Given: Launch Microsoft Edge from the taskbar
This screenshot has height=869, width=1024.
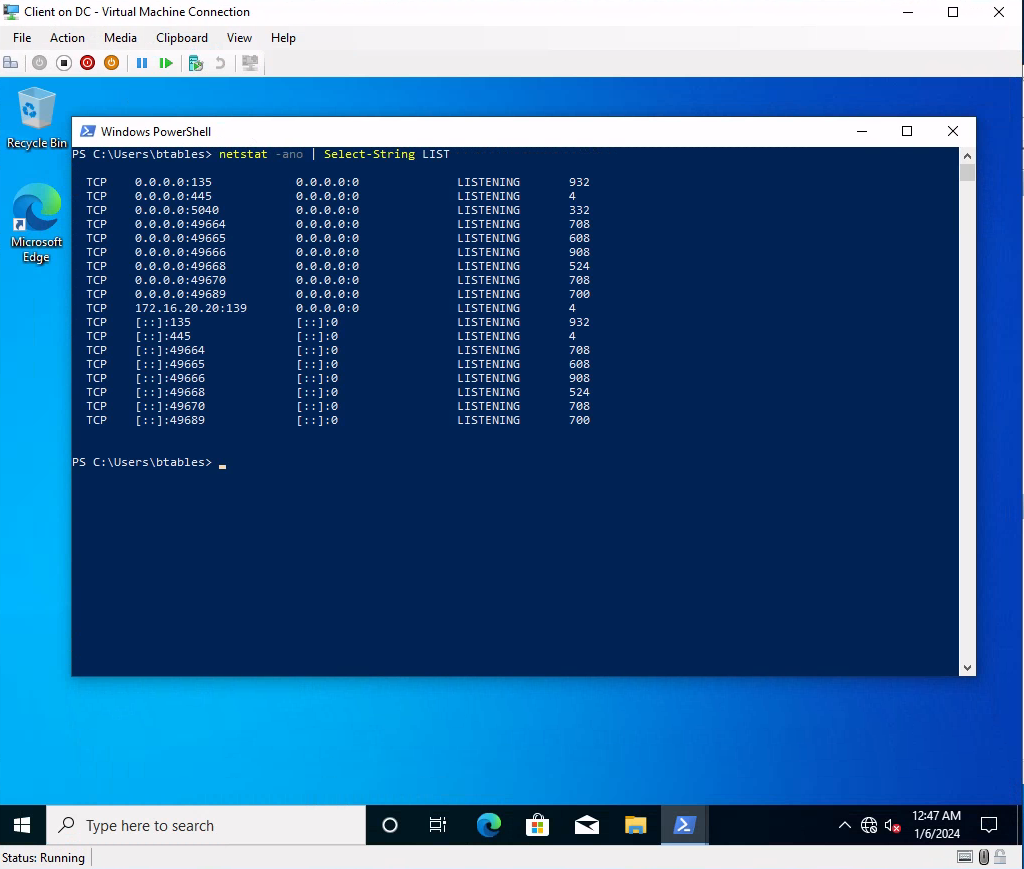Looking at the screenshot, I should tap(488, 825).
